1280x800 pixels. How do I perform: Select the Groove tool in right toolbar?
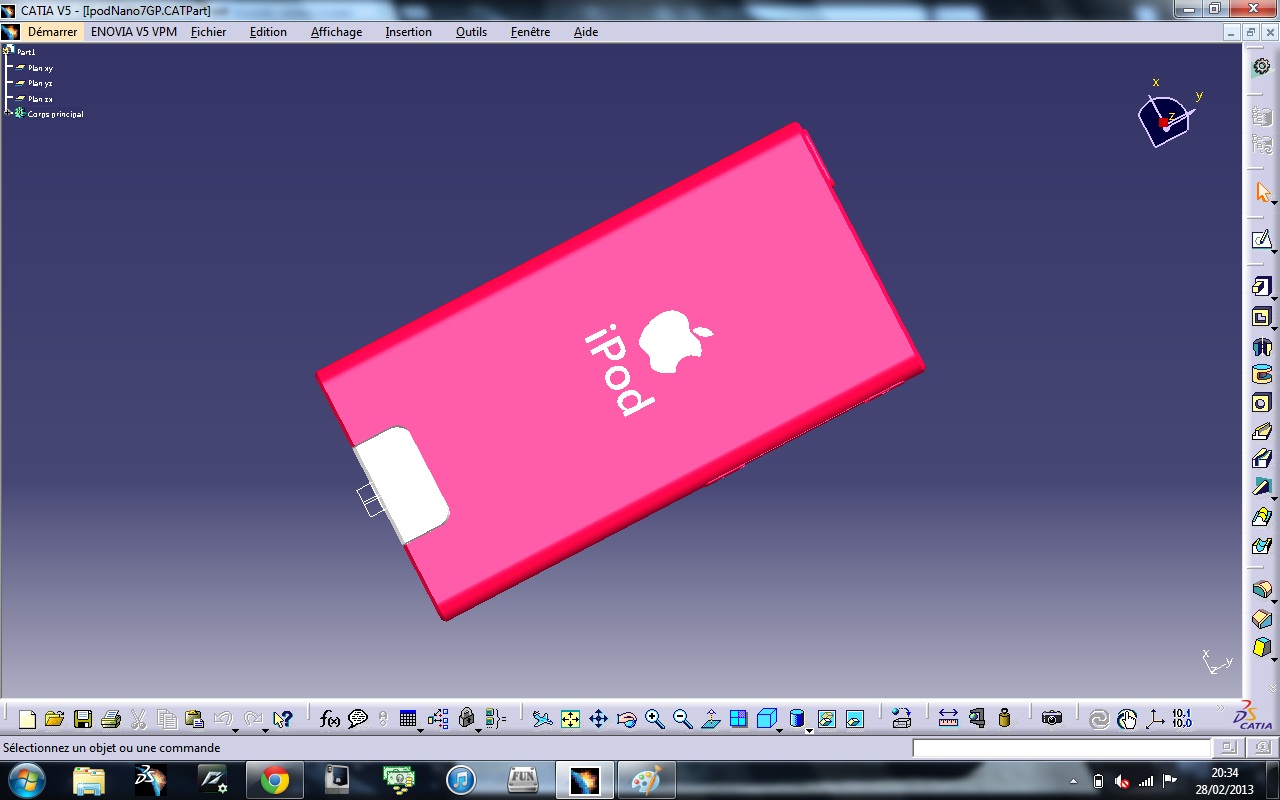click(1262, 375)
